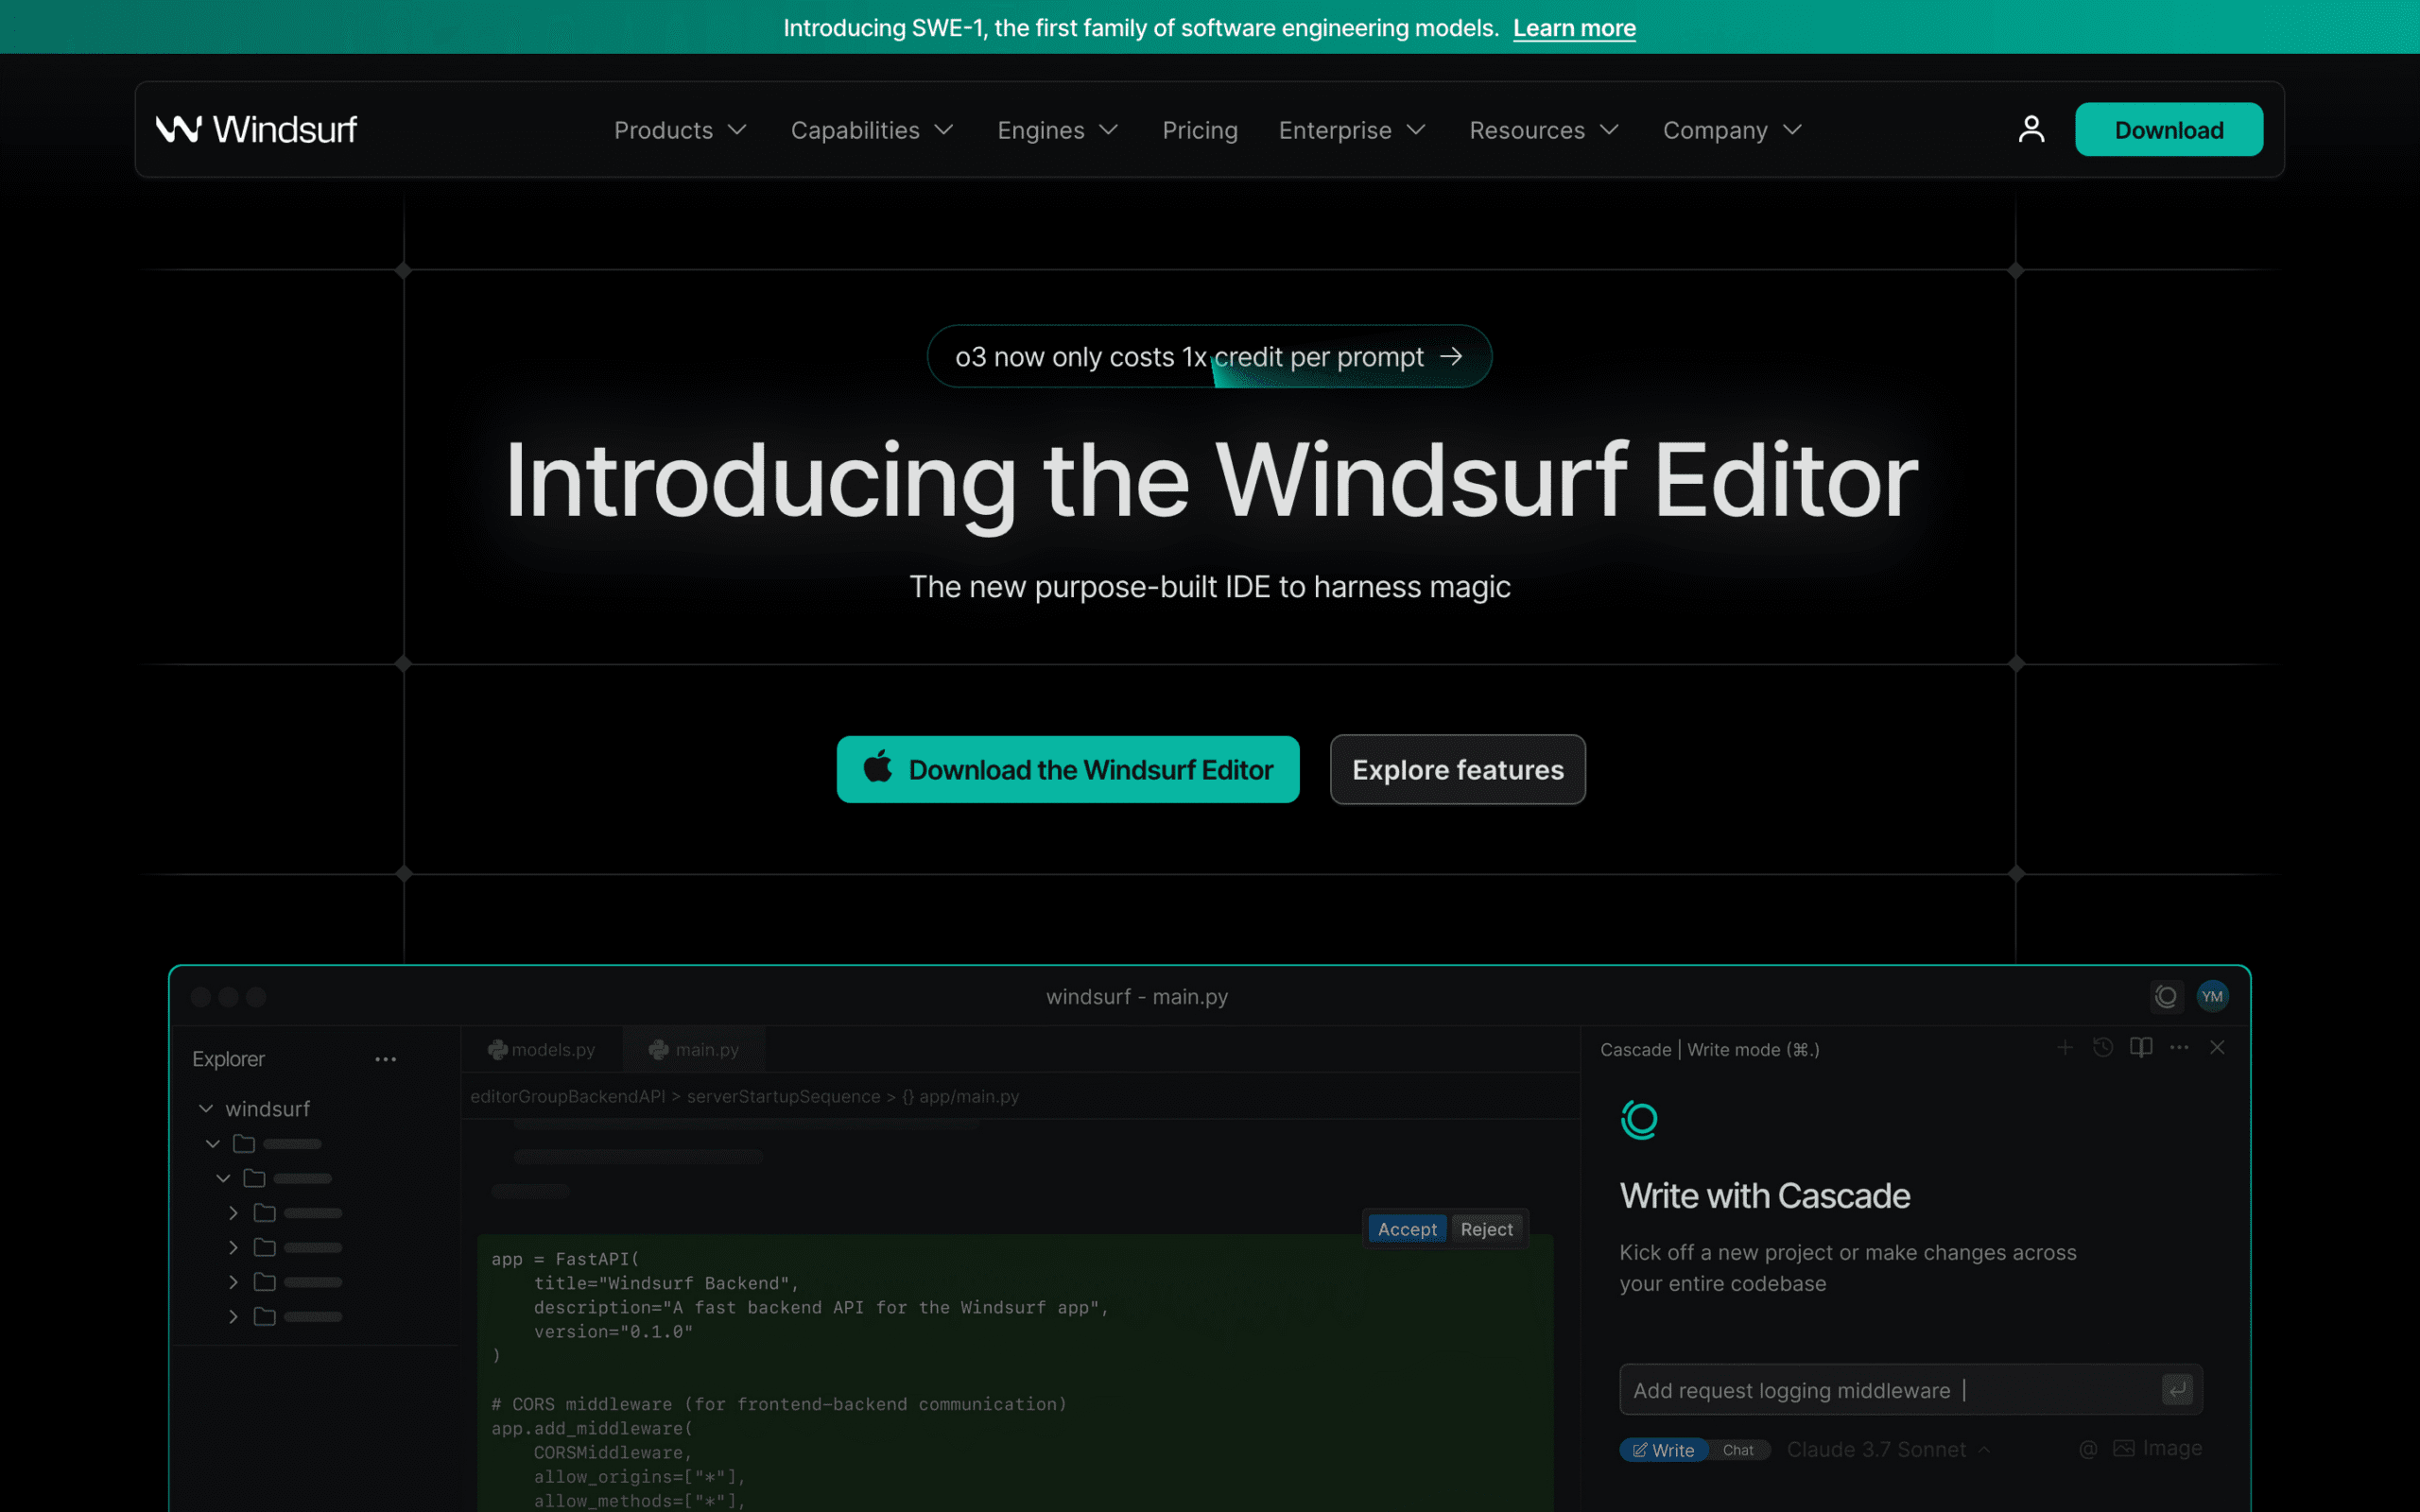
Task: Start a new Cascade conversation with plus icon
Action: click(2064, 1047)
